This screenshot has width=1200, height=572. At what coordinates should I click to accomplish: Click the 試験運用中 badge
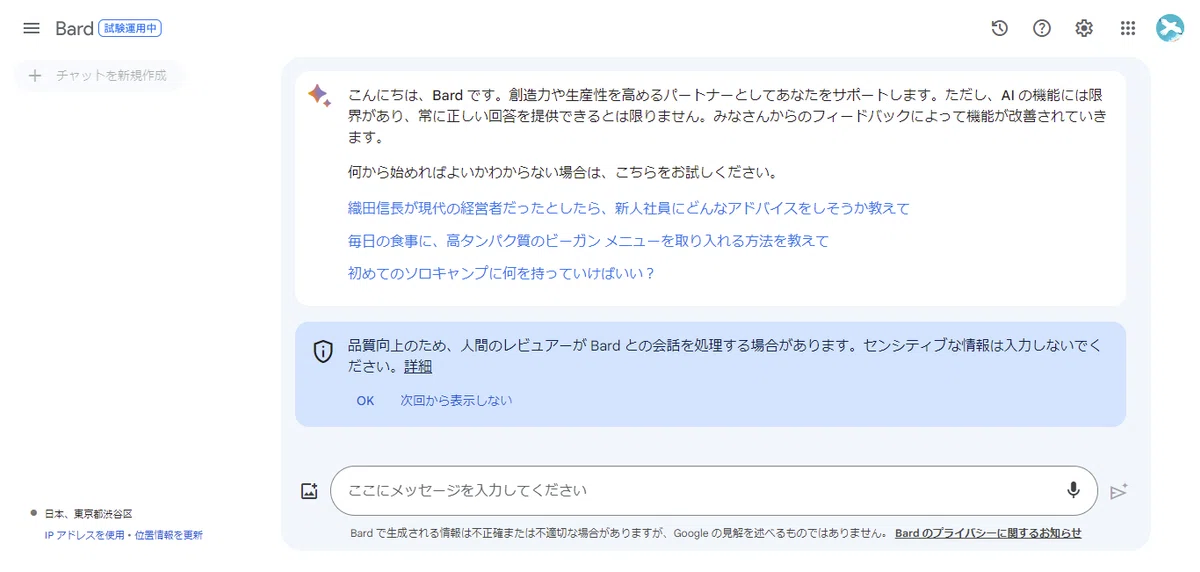[130, 28]
